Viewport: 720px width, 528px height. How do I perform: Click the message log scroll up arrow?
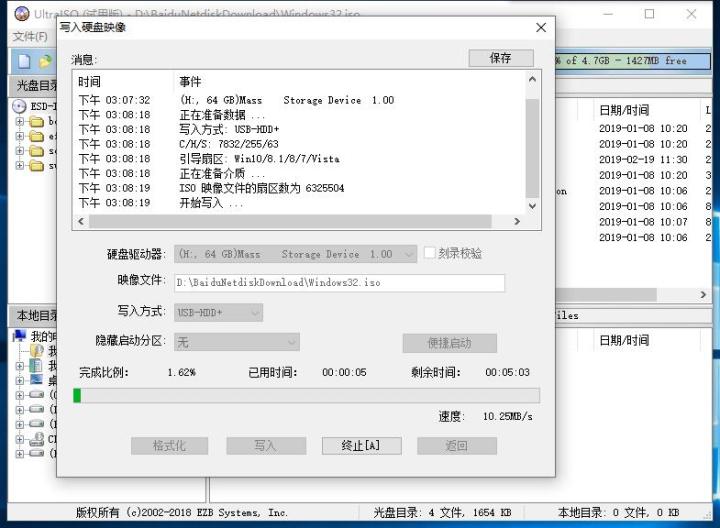(532, 79)
